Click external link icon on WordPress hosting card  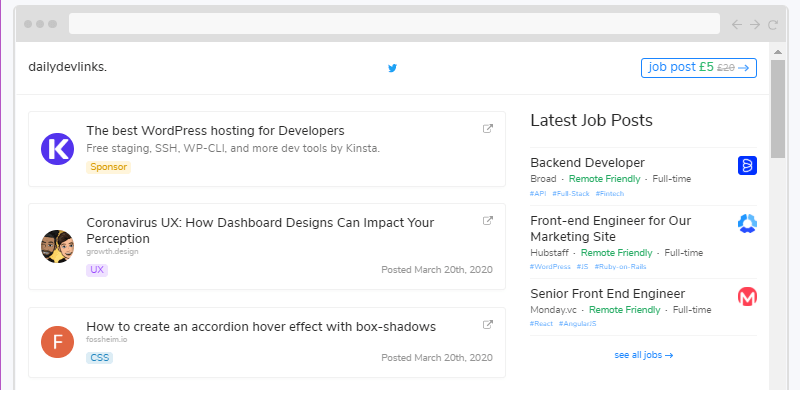(488, 129)
